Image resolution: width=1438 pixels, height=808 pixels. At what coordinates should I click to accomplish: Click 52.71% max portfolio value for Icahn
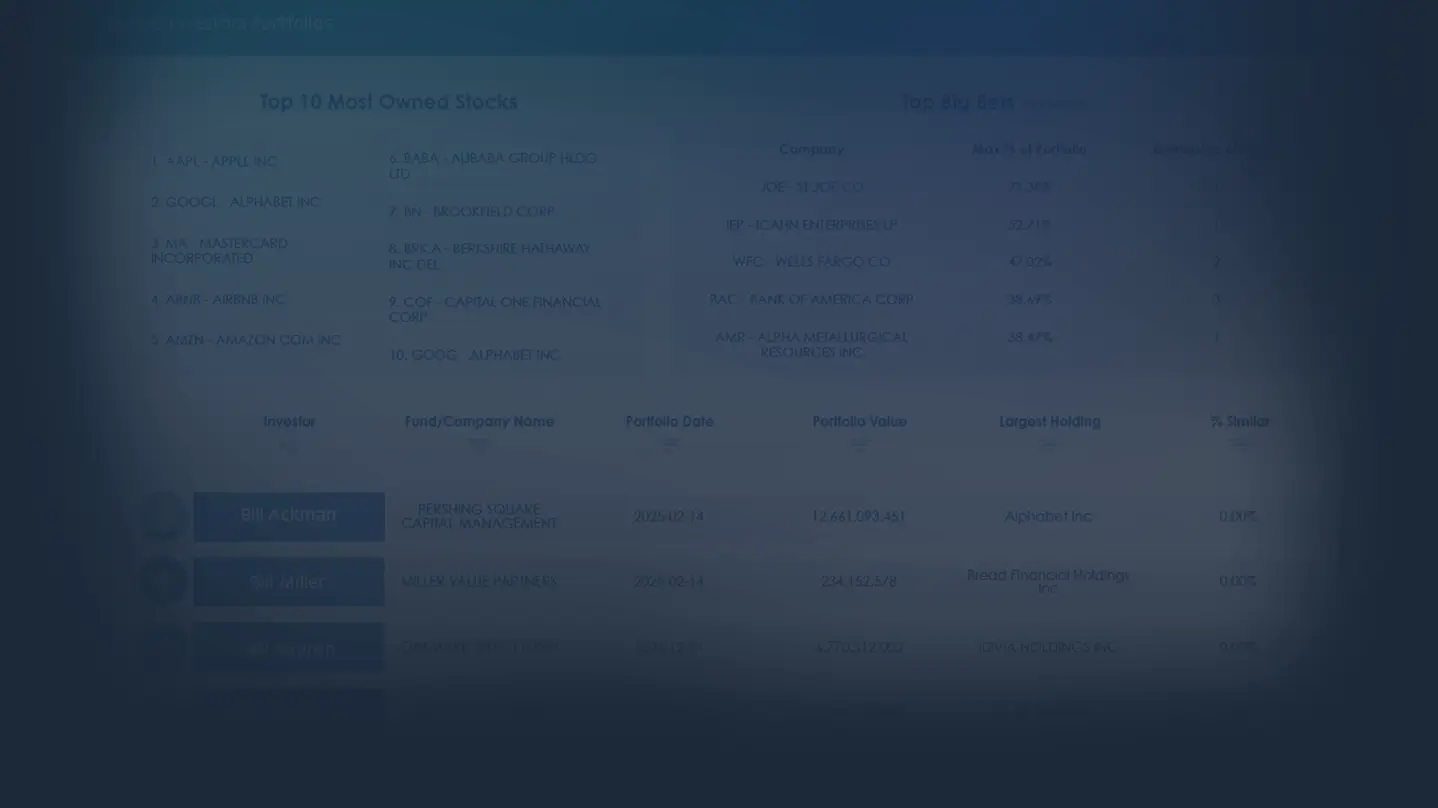1029,225
